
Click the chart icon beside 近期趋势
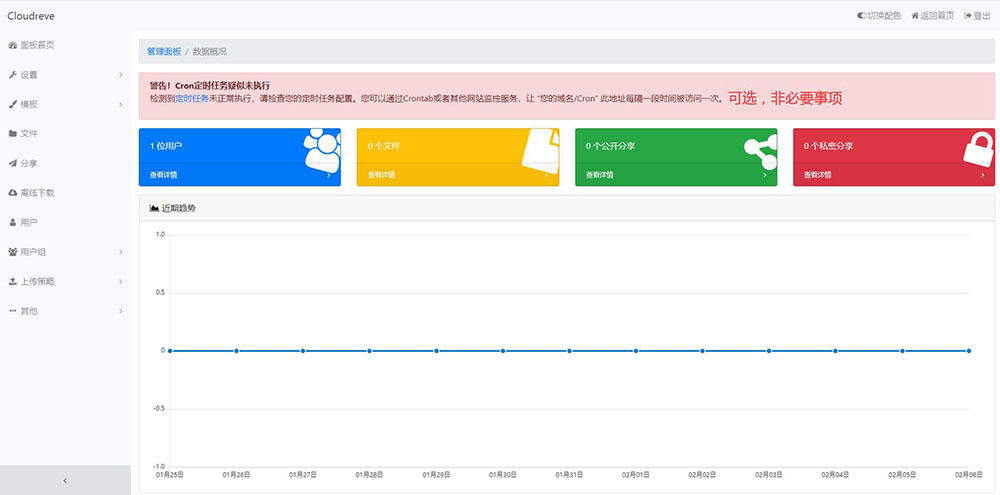pyautogui.click(x=154, y=208)
